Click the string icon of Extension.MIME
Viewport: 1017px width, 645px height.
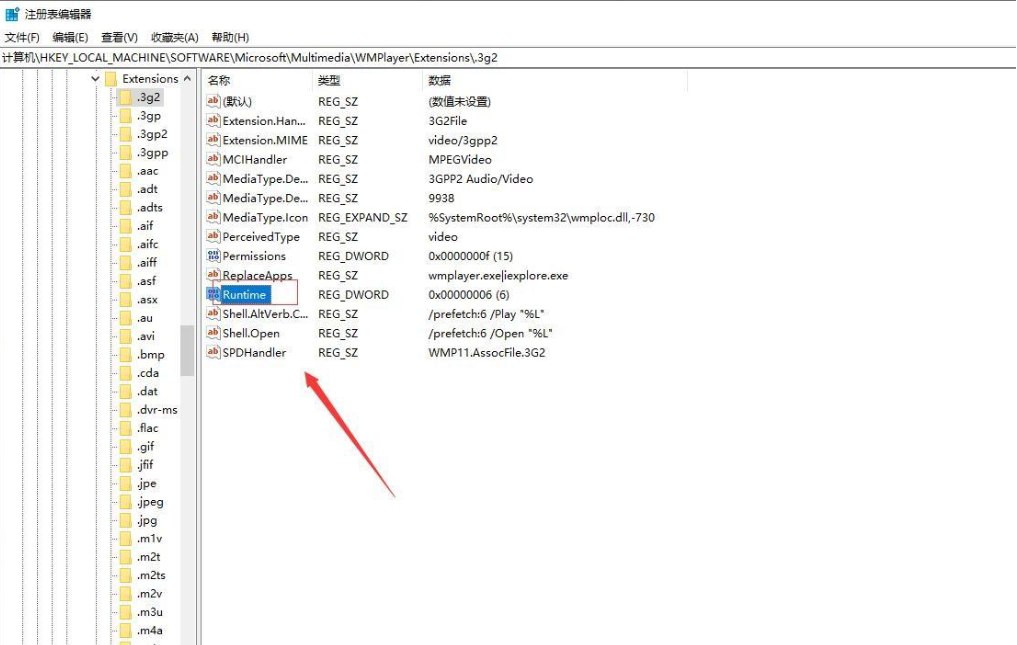(x=213, y=140)
